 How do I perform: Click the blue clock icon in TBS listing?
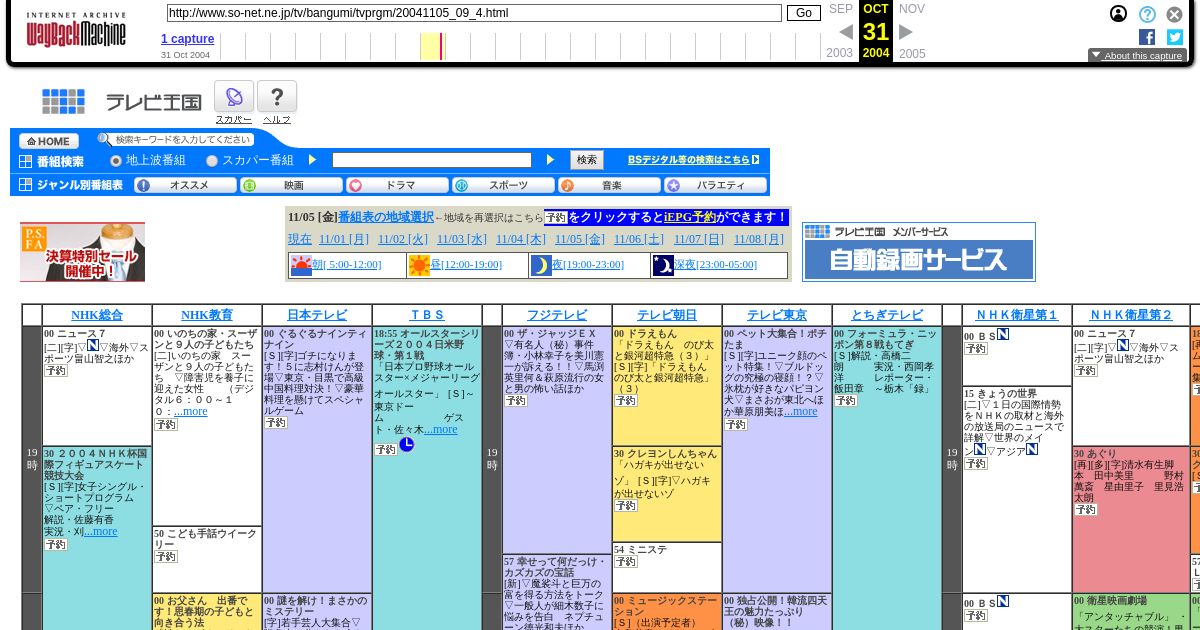click(406, 444)
